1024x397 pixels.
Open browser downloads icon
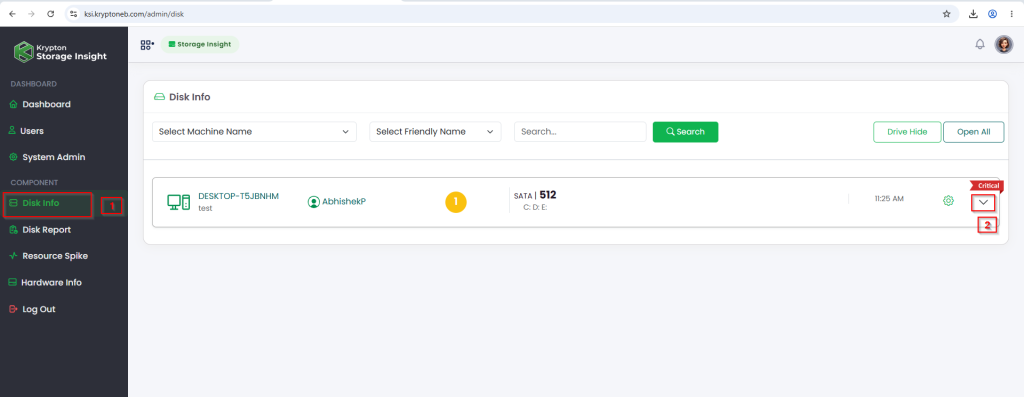point(973,14)
